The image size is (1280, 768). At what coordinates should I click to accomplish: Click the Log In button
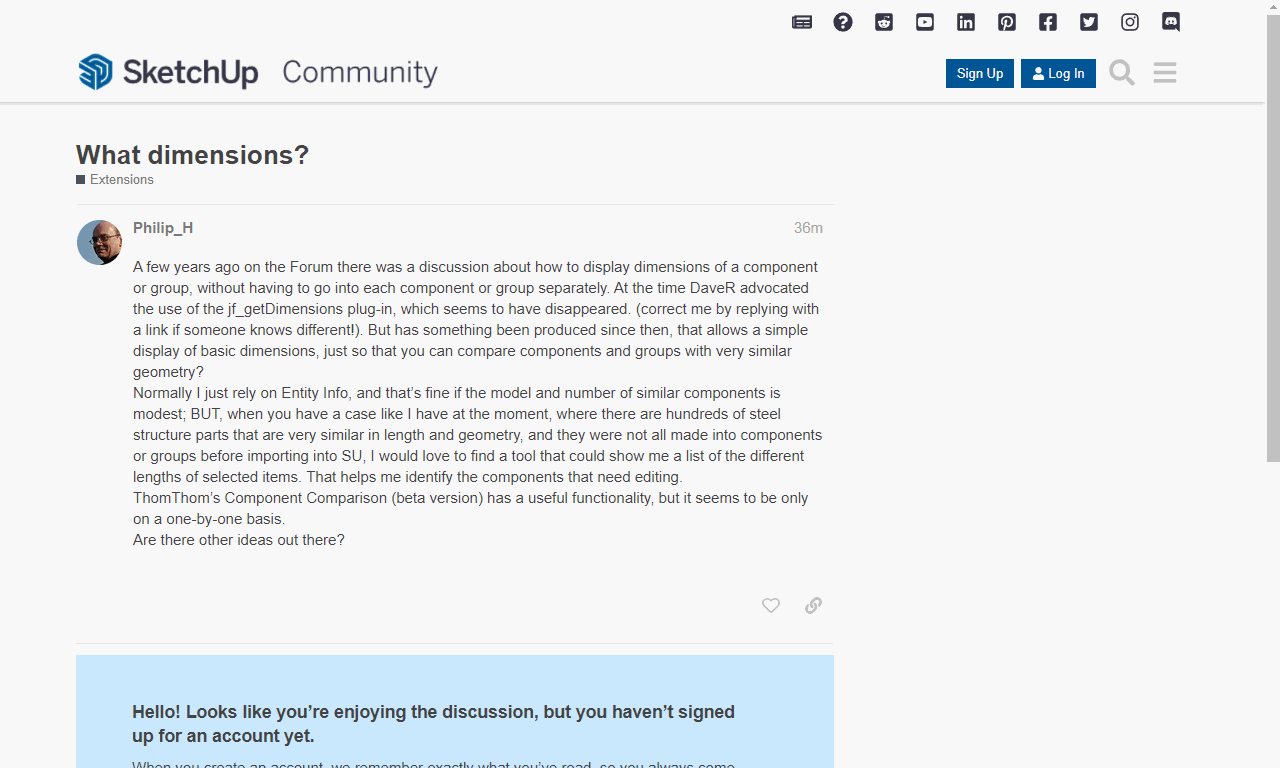click(x=1058, y=73)
